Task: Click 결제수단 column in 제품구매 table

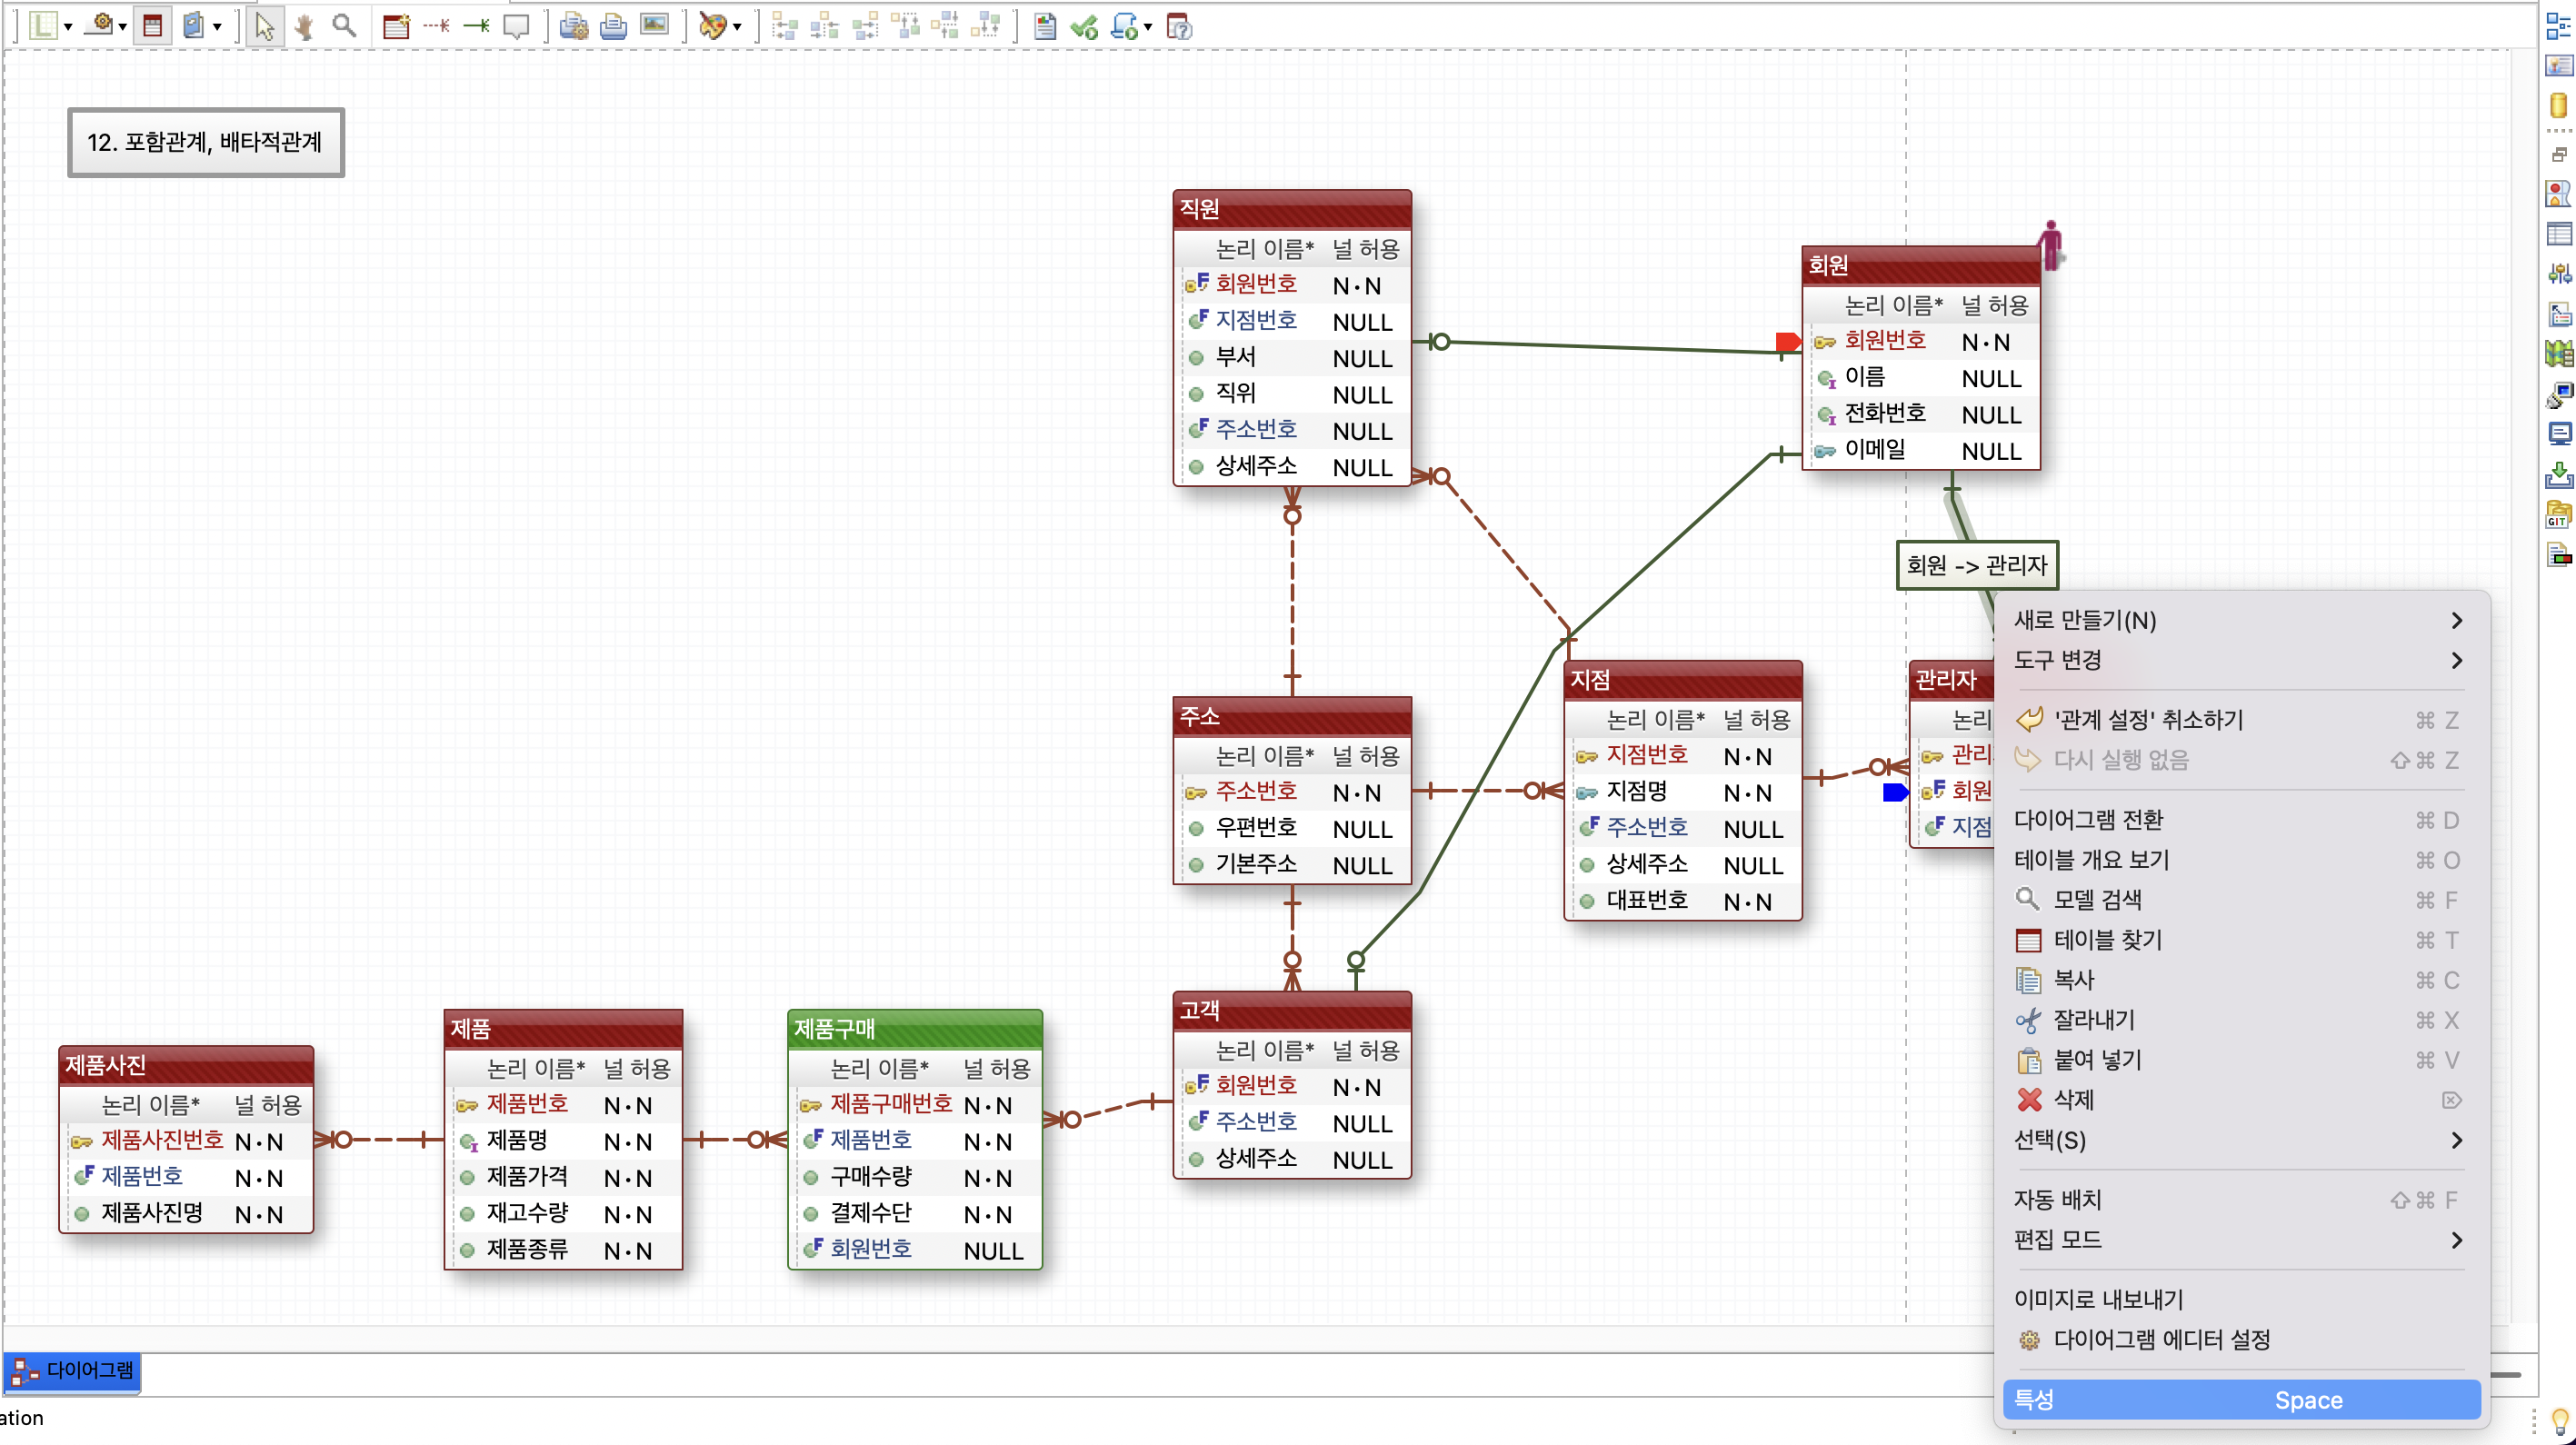Action: 915,1214
